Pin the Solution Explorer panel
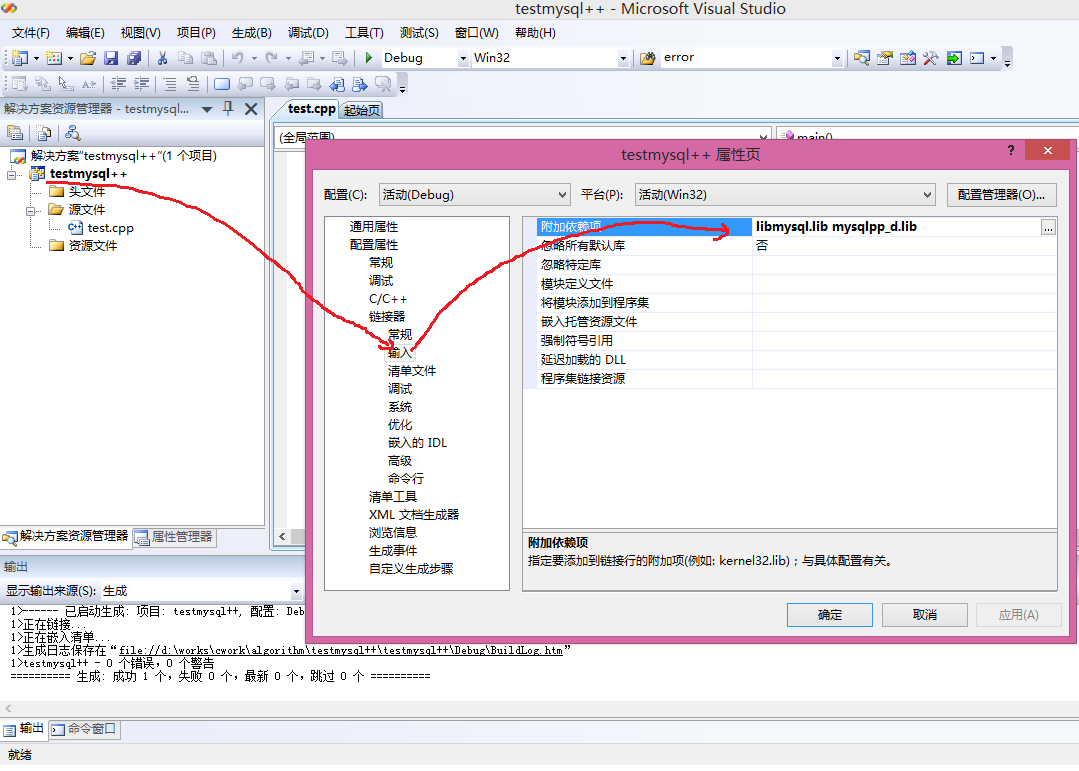 point(228,109)
